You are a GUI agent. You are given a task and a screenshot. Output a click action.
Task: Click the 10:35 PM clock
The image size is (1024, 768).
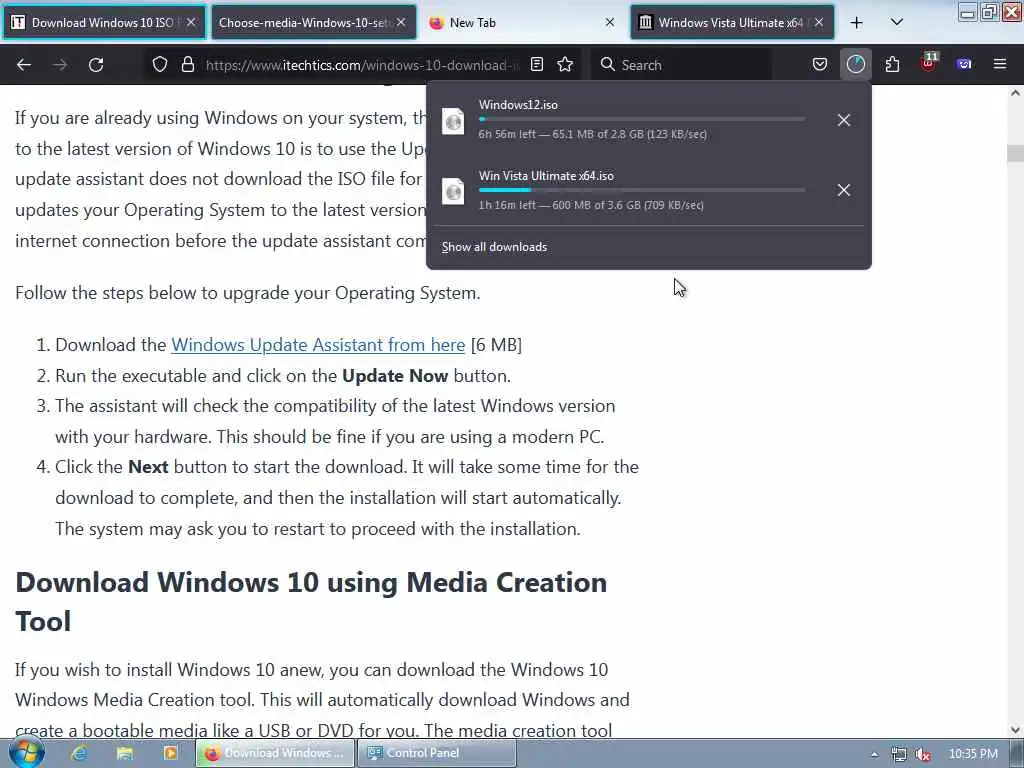pos(973,754)
